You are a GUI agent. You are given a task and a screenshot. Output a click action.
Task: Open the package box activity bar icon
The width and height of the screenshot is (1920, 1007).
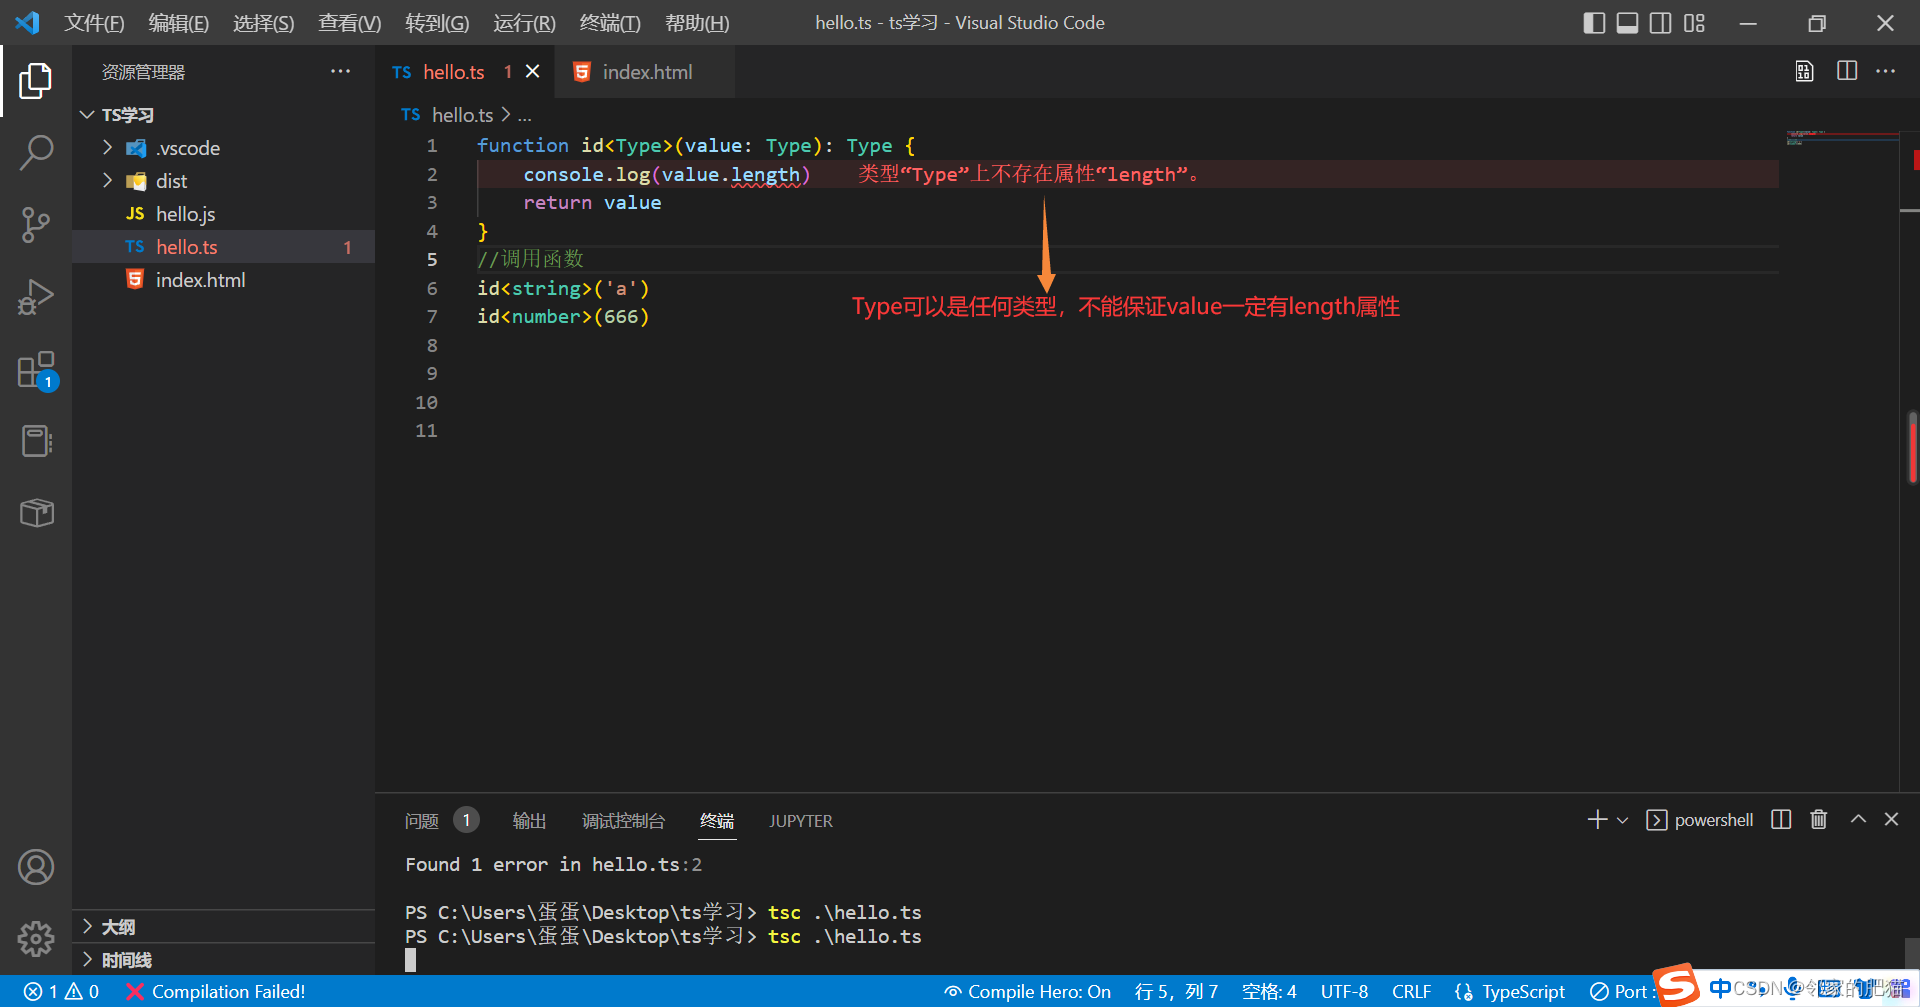tap(36, 513)
